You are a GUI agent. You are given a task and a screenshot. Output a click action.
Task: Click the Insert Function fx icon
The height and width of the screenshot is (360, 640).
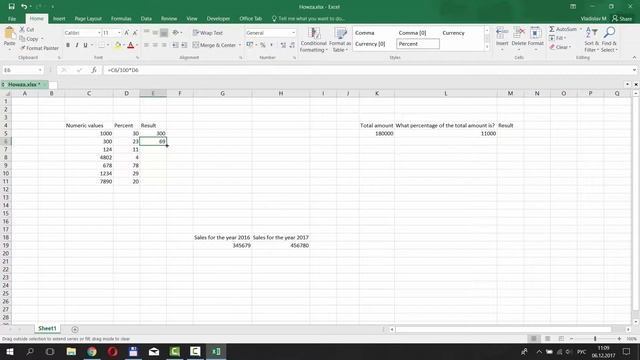[94, 70]
